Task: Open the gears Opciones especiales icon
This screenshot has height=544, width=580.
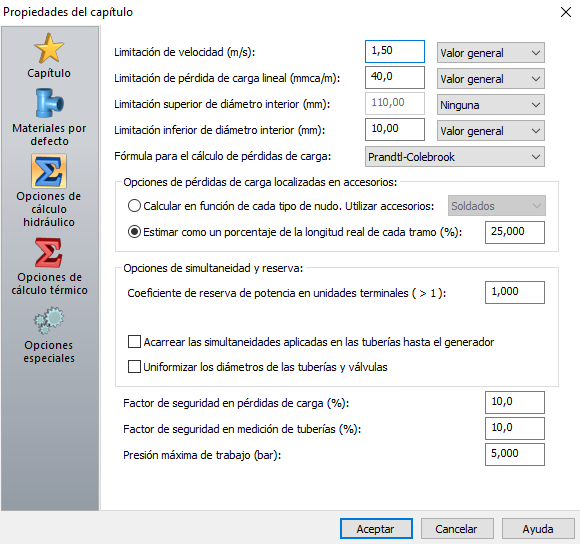Action: [49, 320]
